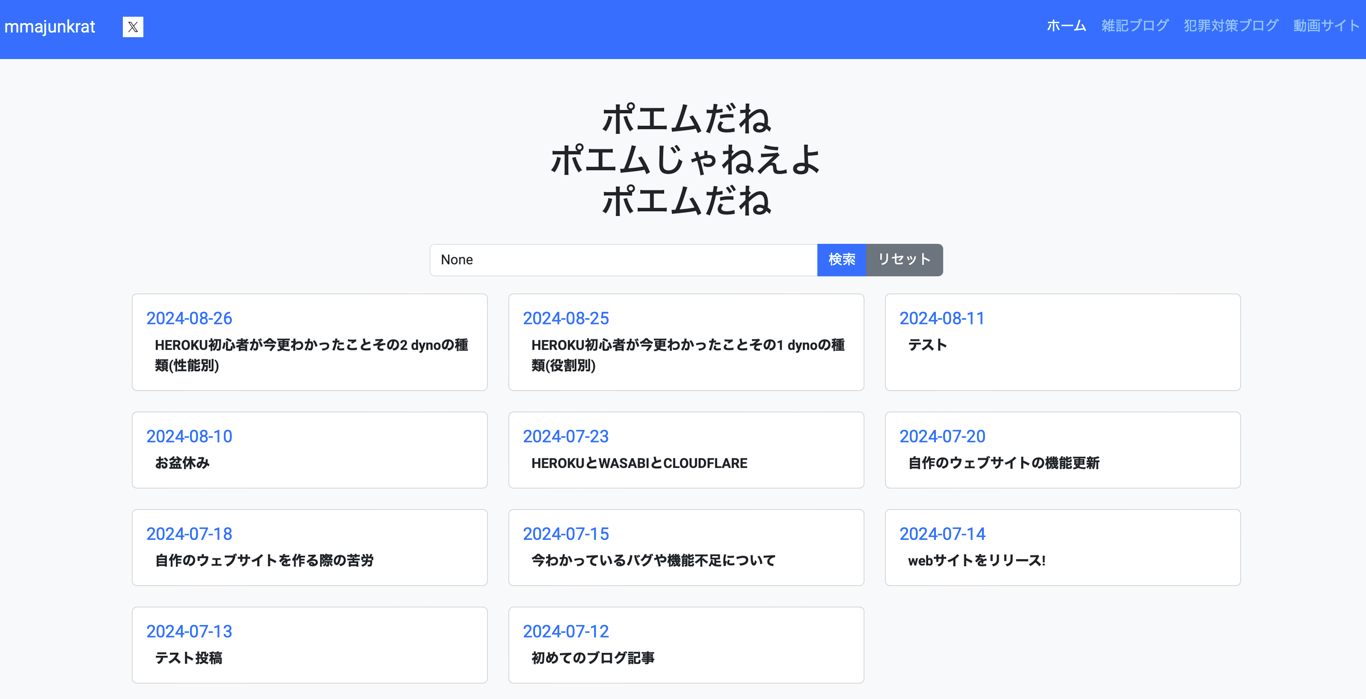This screenshot has width=1366, height=699.
Task: Click the mmajunkrat site brand
Action: [x=50, y=27]
